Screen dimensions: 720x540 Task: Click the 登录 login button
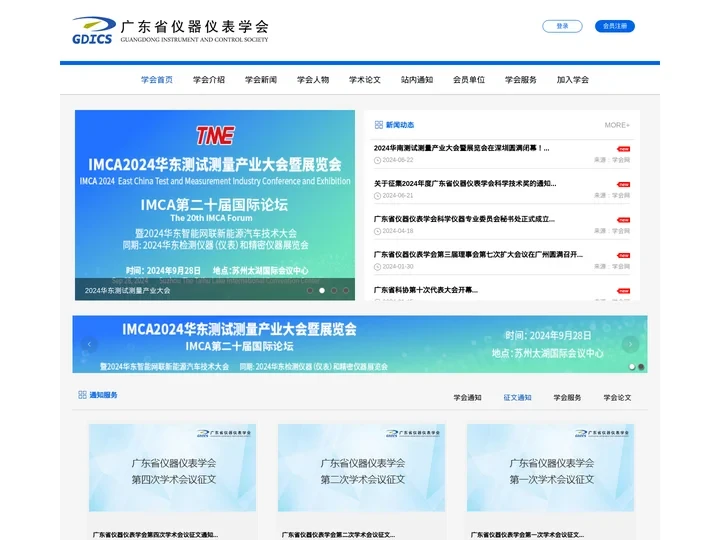tap(562, 26)
